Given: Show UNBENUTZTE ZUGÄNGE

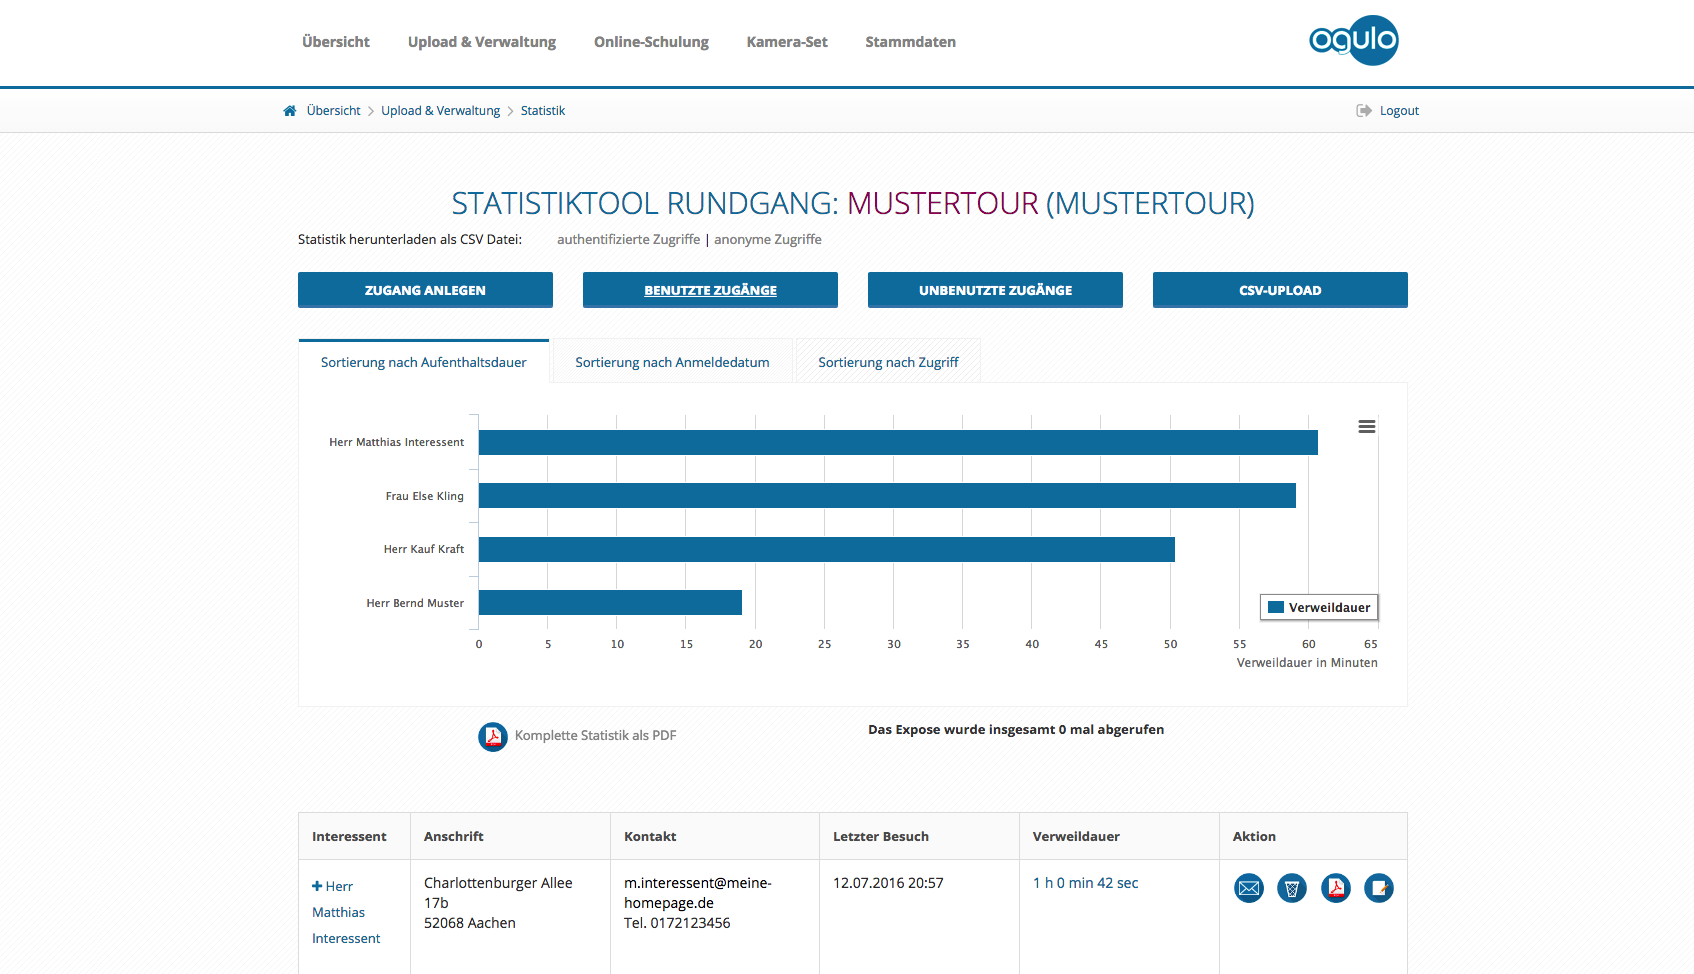Looking at the screenshot, I should [995, 290].
